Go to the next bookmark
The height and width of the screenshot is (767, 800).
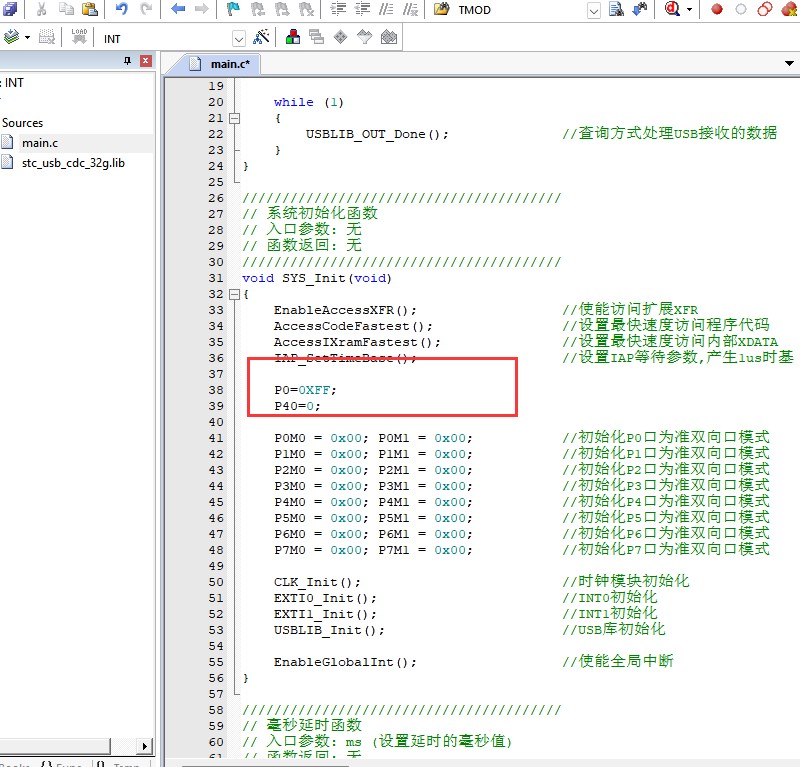click(x=282, y=9)
